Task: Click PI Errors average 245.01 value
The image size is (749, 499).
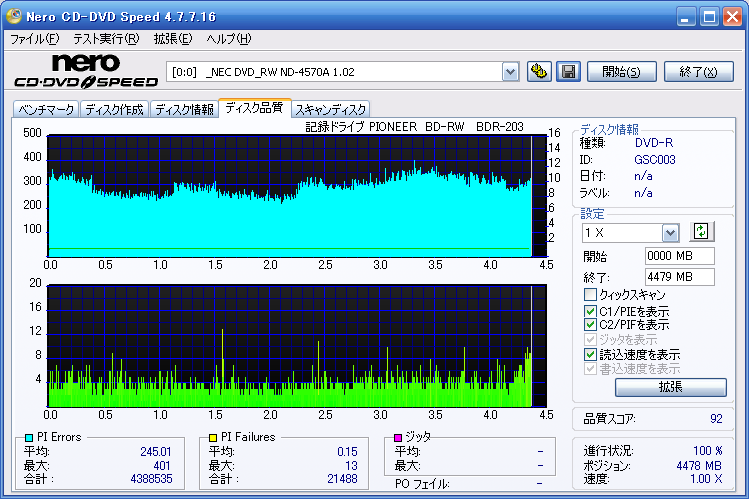Action: point(156,452)
